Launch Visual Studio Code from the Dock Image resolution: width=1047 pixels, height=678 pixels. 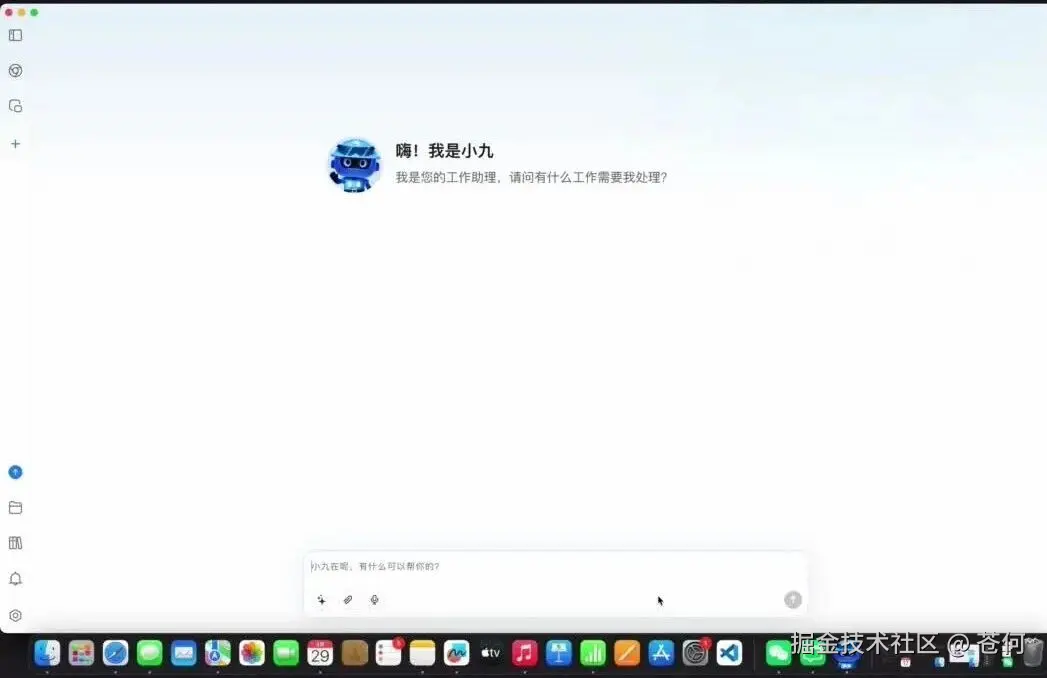point(728,653)
